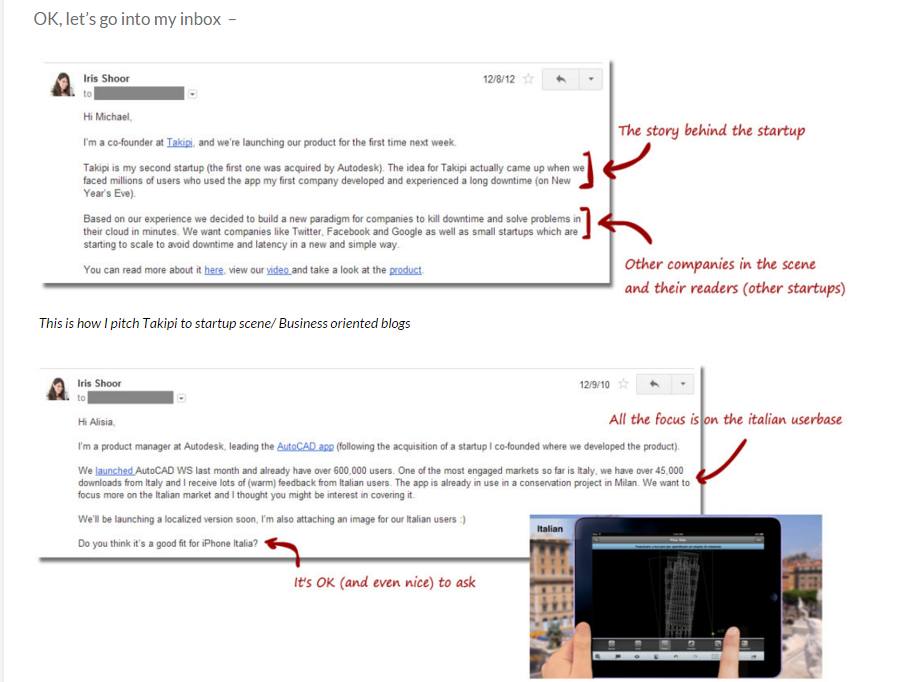Open the Takipi link in first email
The width and height of the screenshot is (907, 682).
click(179, 142)
